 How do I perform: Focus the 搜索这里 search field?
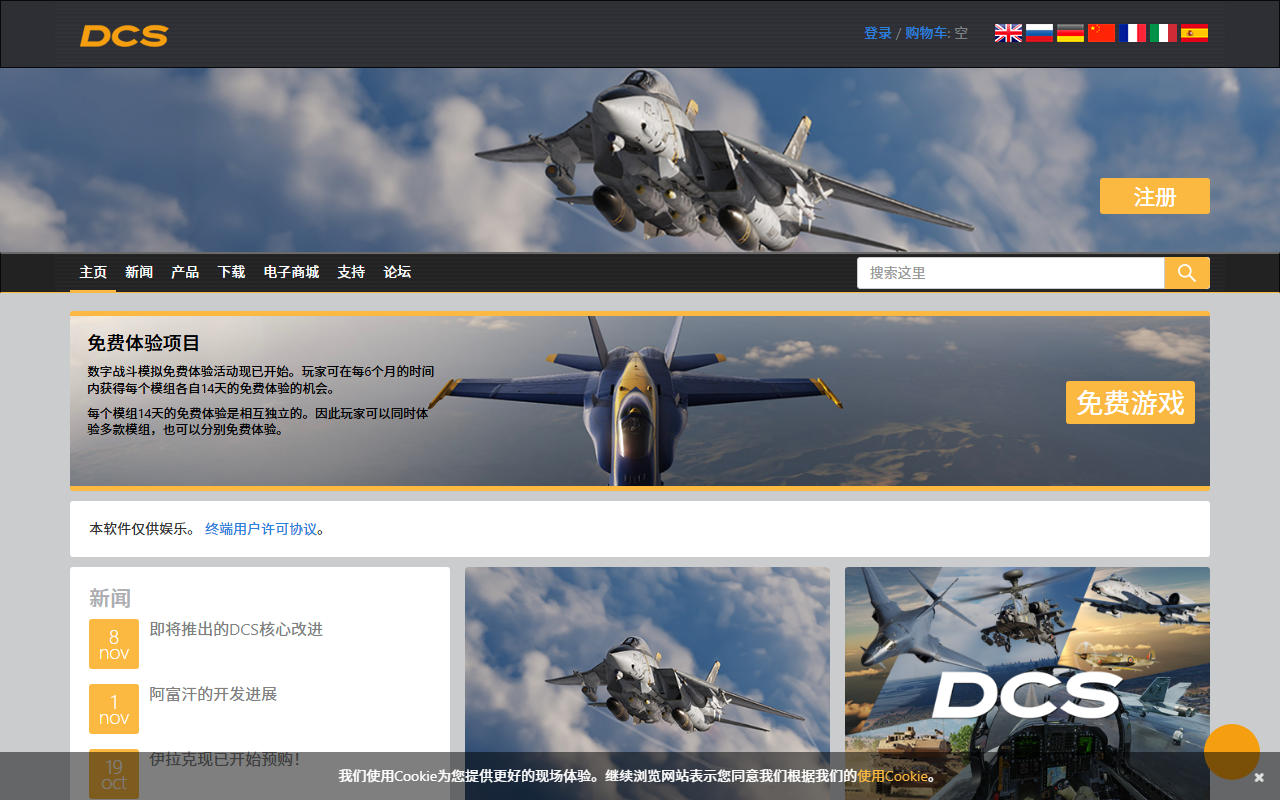coord(1011,273)
